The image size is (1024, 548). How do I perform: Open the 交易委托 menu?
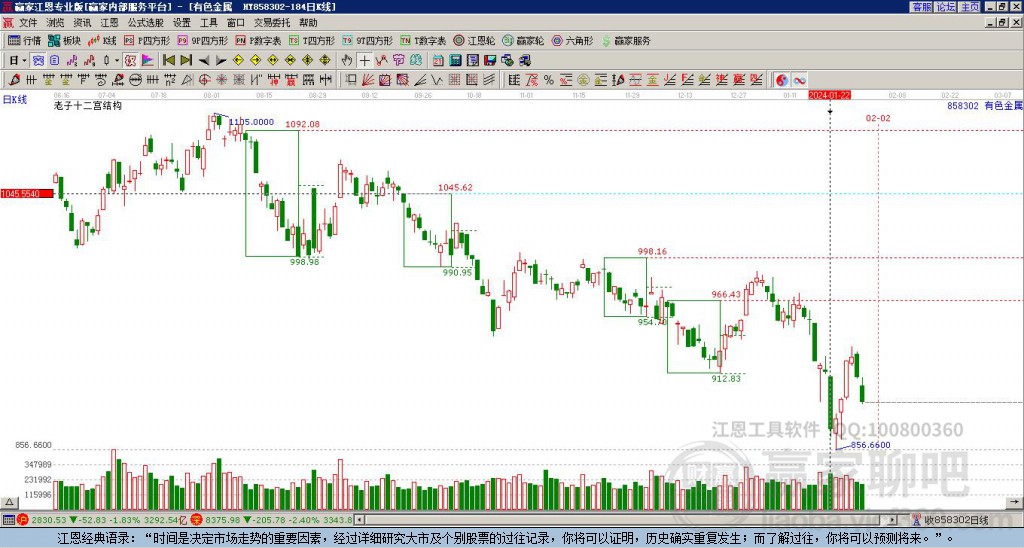272,23
